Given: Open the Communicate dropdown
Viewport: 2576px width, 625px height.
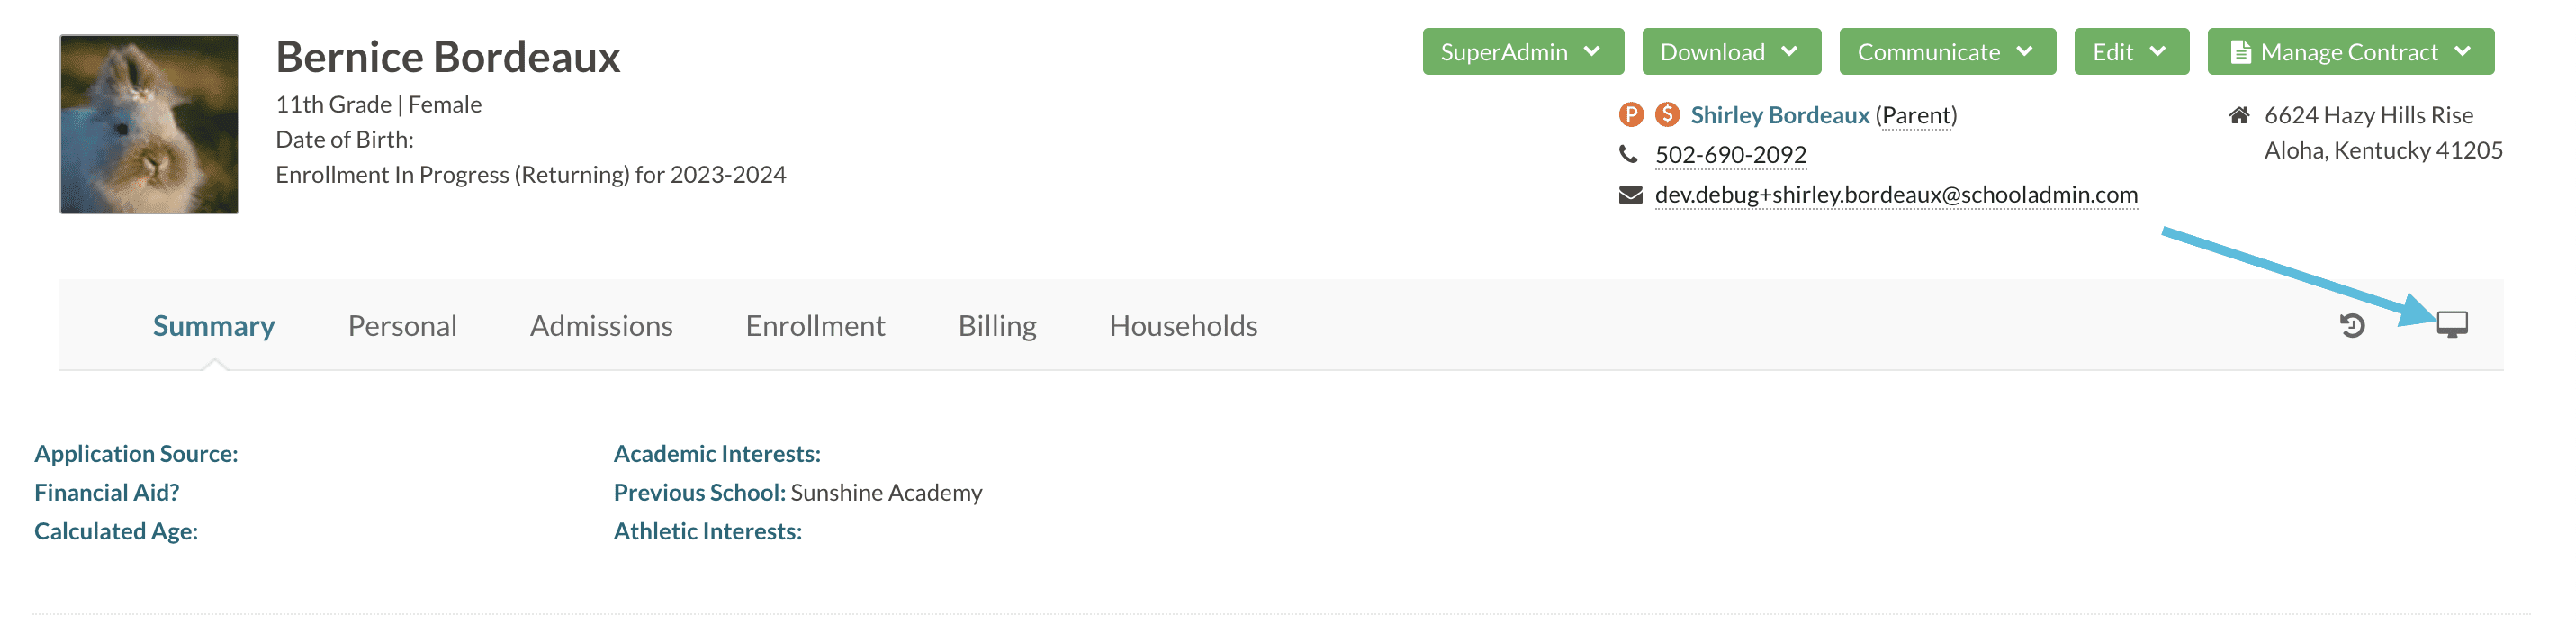Looking at the screenshot, I should click(1946, 52).
